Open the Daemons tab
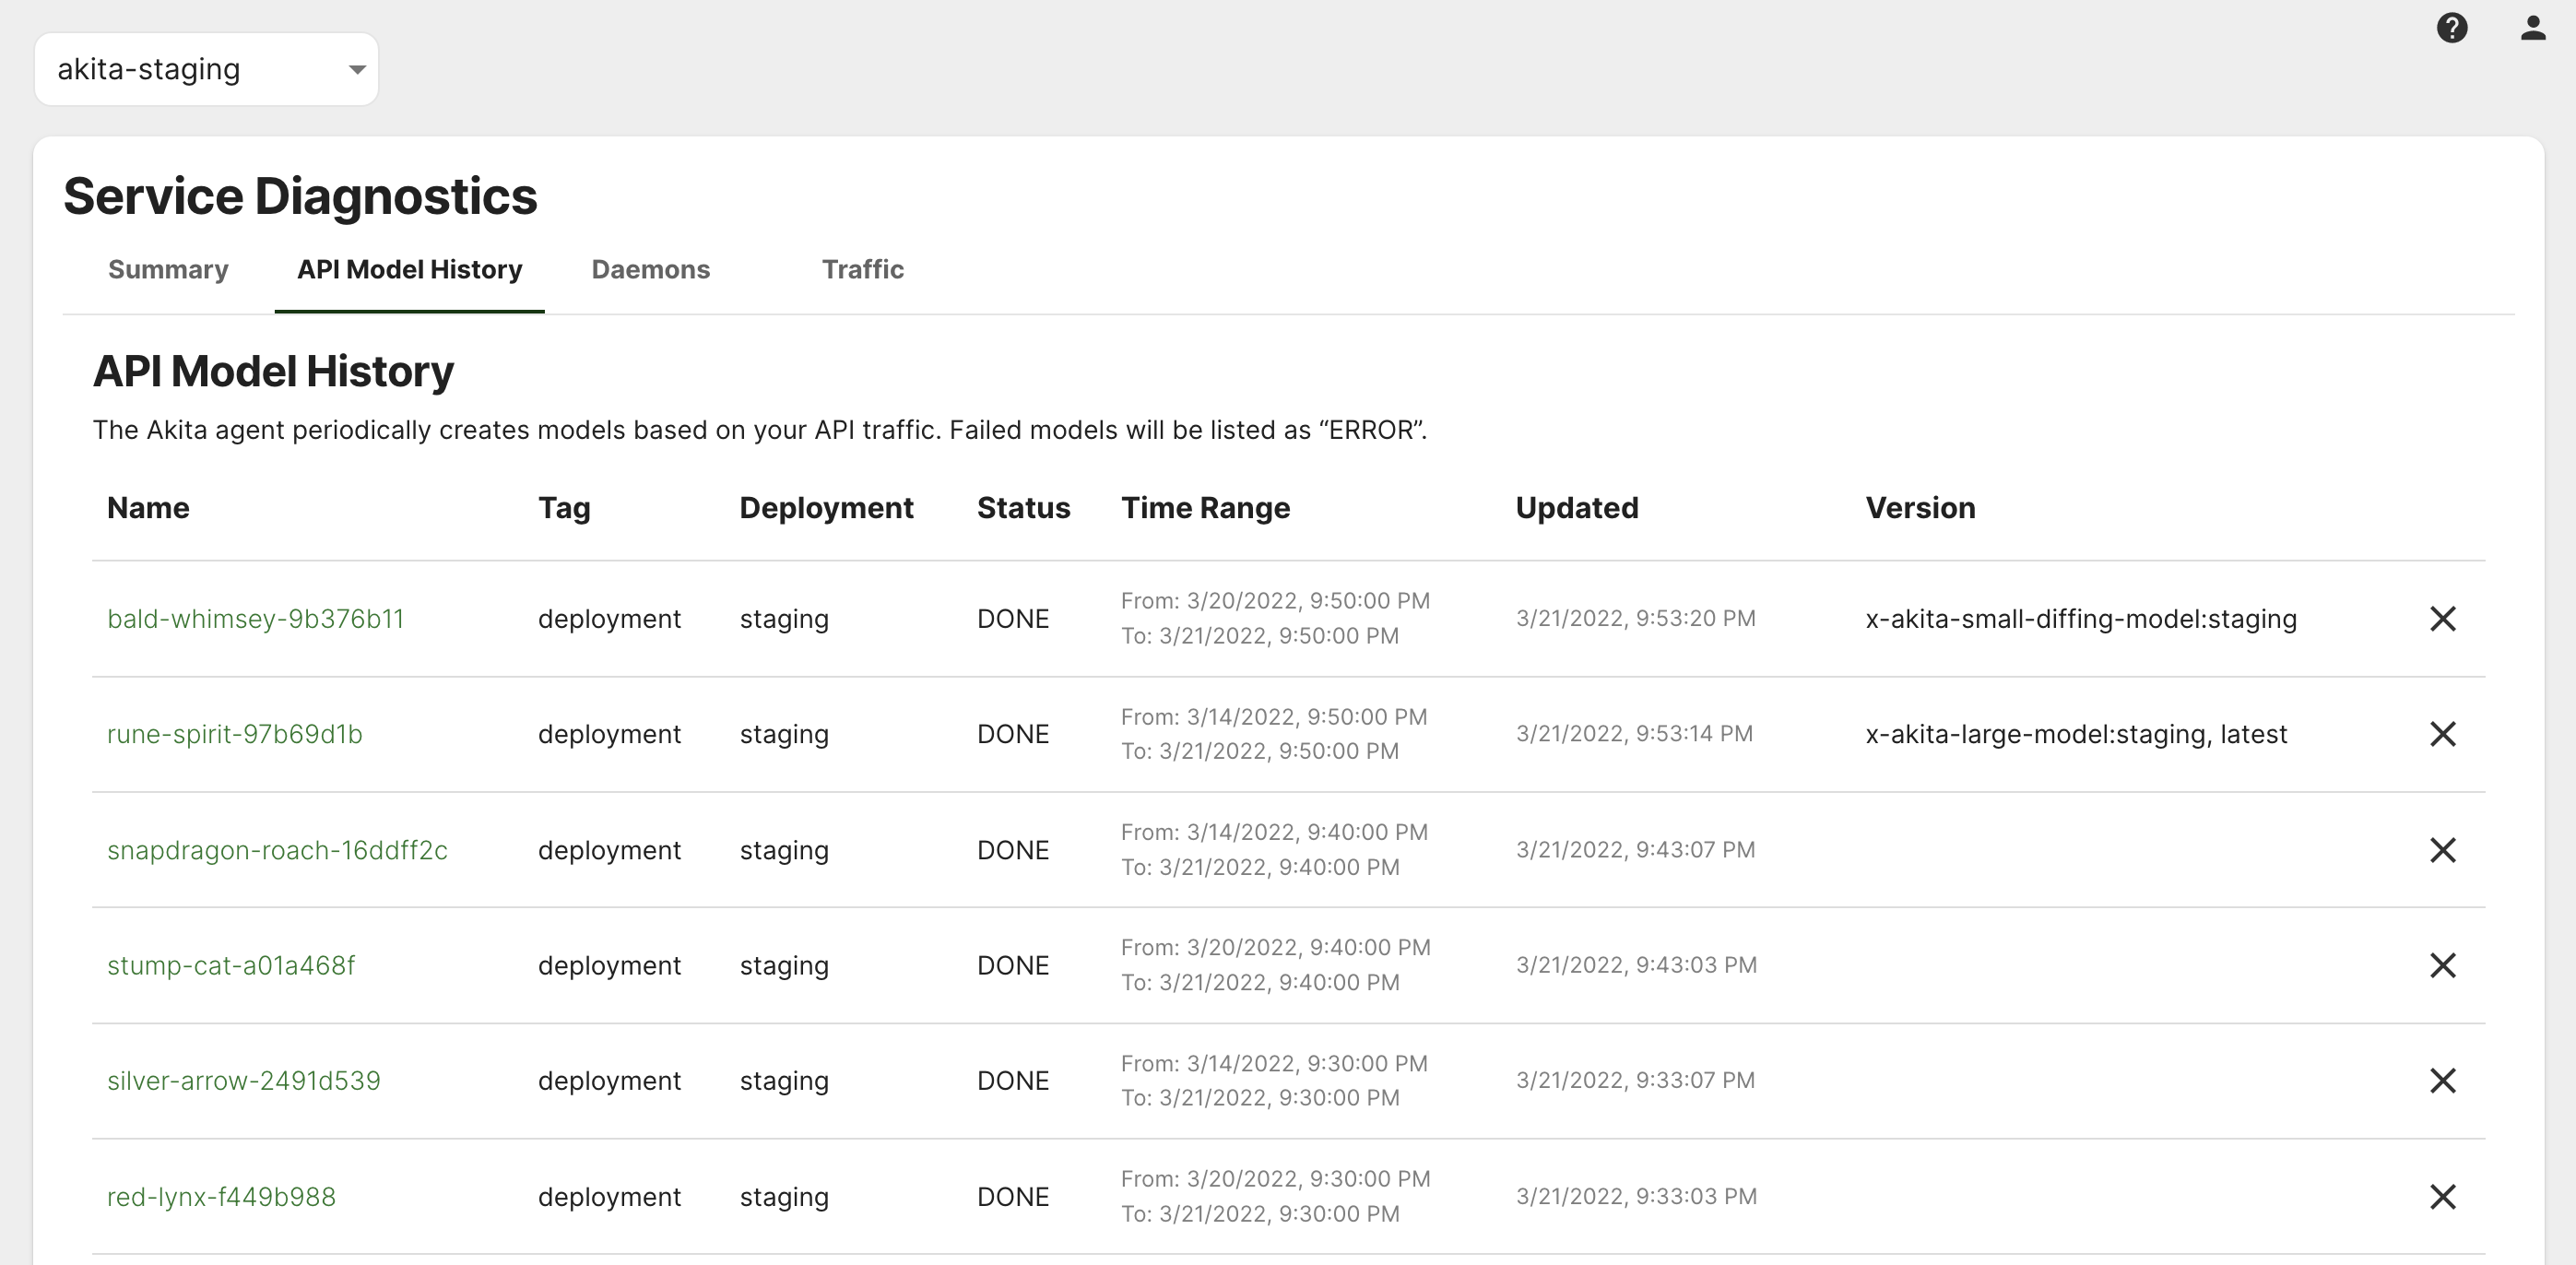The width and height of the screenshot is (2576, 1265). [650, 270]
